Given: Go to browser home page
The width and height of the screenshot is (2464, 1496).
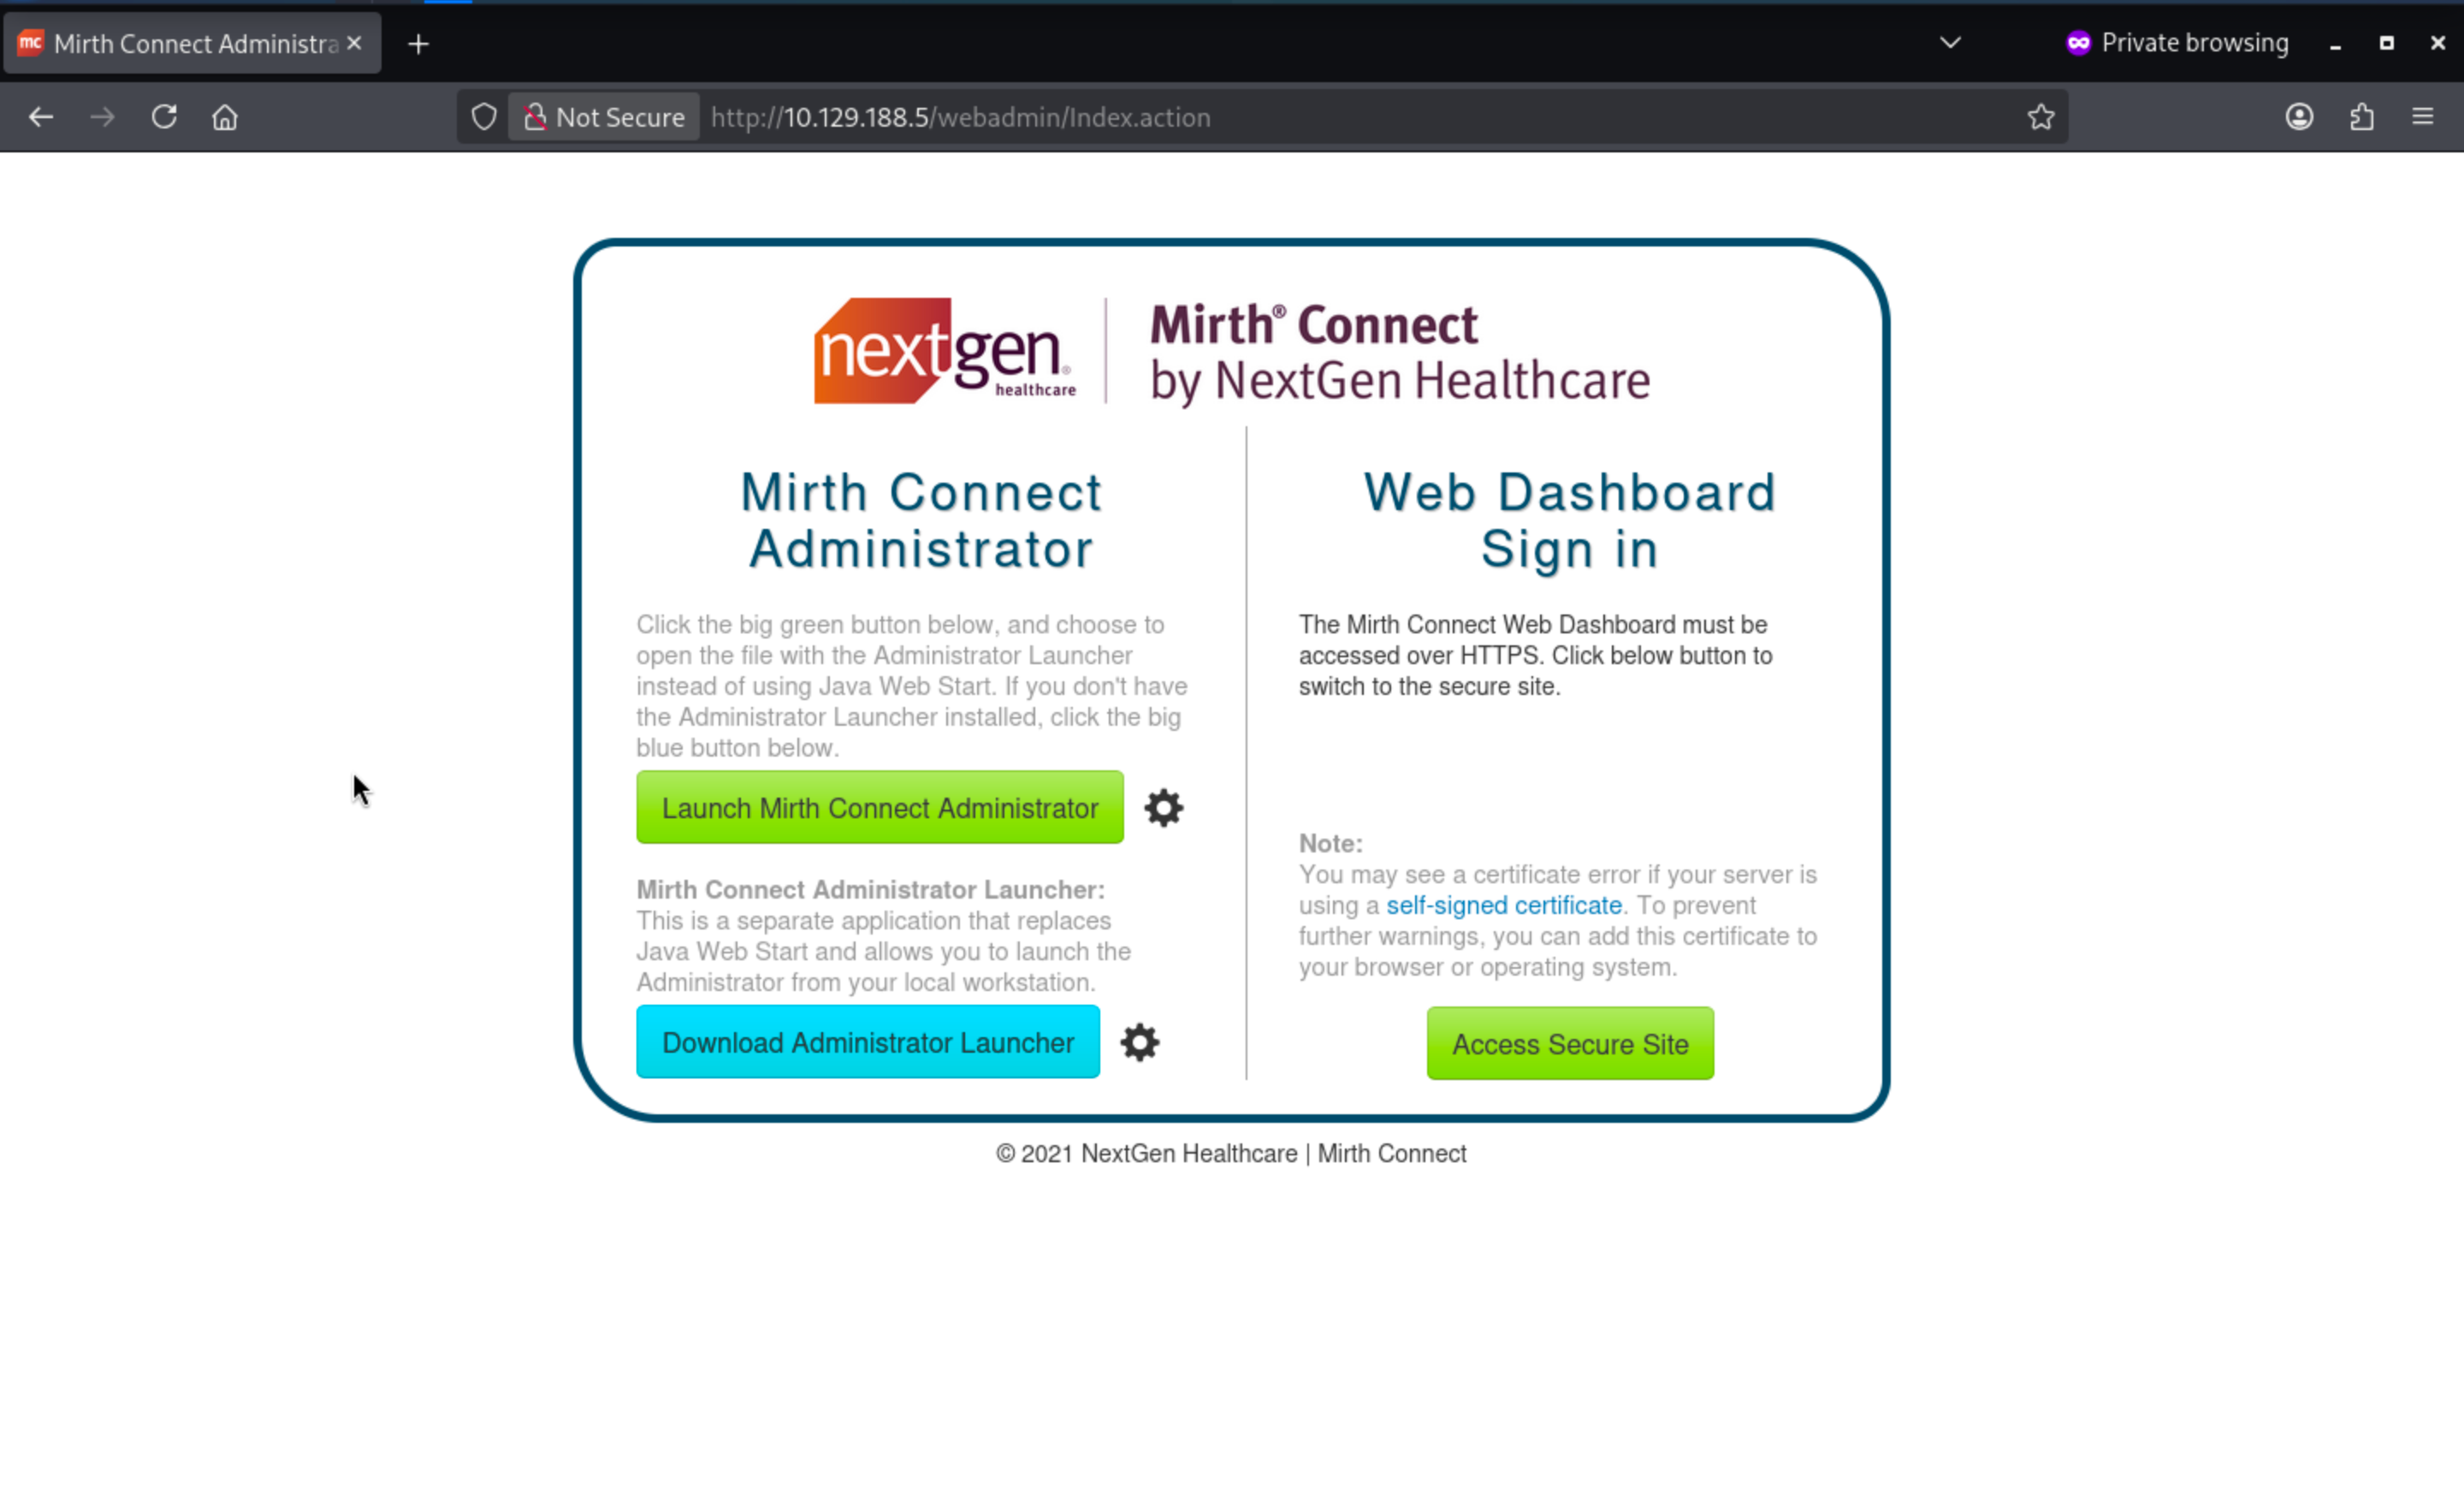Looking at the screenshot, I should [x=225, y=117].
